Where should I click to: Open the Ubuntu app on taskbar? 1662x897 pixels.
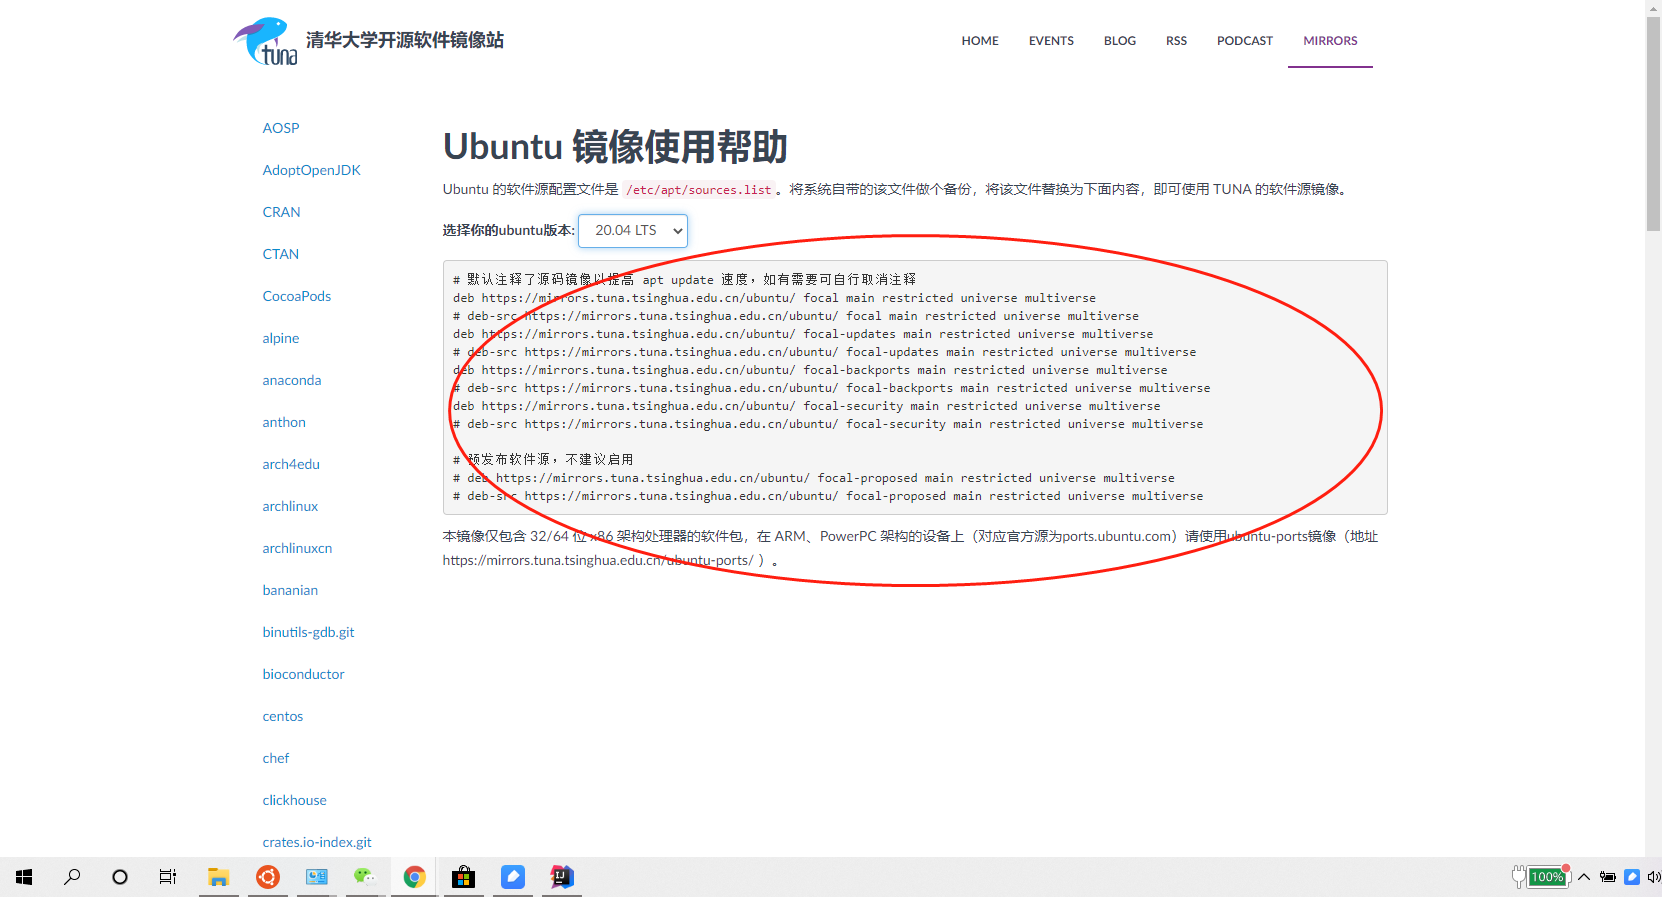pyautogui.click(x=267, y=877)
